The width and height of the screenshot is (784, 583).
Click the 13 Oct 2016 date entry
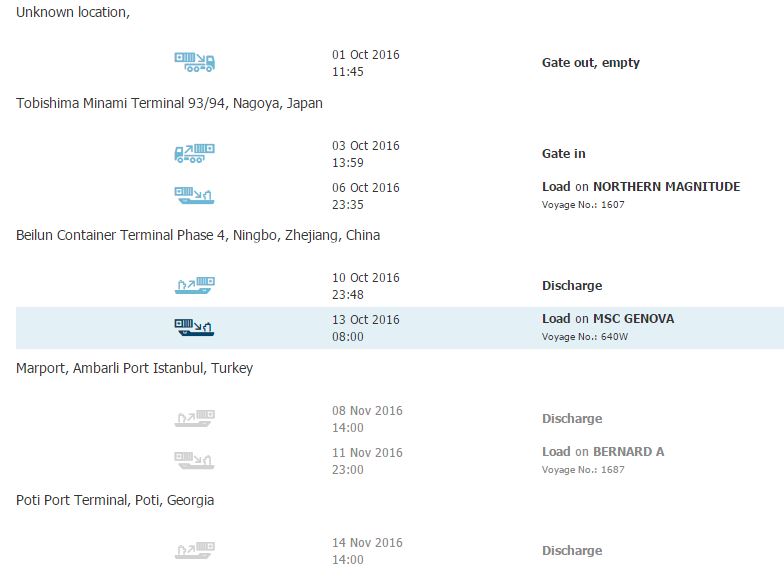pos(366,320)
